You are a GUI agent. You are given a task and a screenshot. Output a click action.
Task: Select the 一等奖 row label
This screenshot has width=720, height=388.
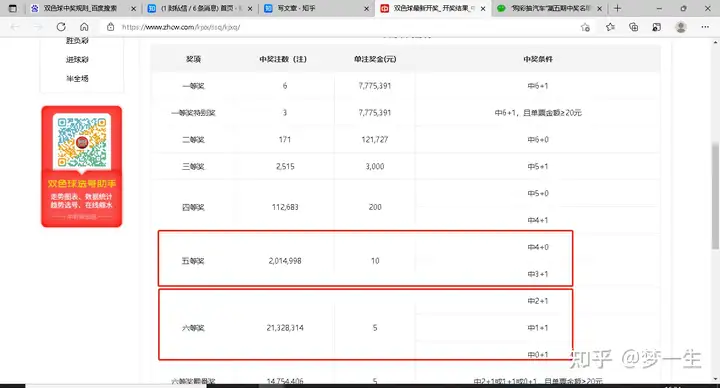point(193,86)
